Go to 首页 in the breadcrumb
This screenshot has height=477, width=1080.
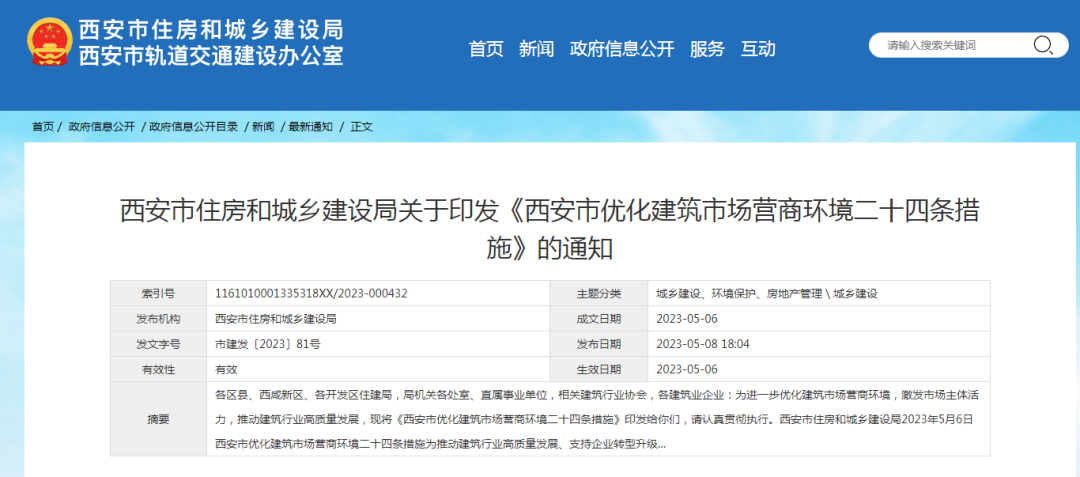tap(43, 127)
